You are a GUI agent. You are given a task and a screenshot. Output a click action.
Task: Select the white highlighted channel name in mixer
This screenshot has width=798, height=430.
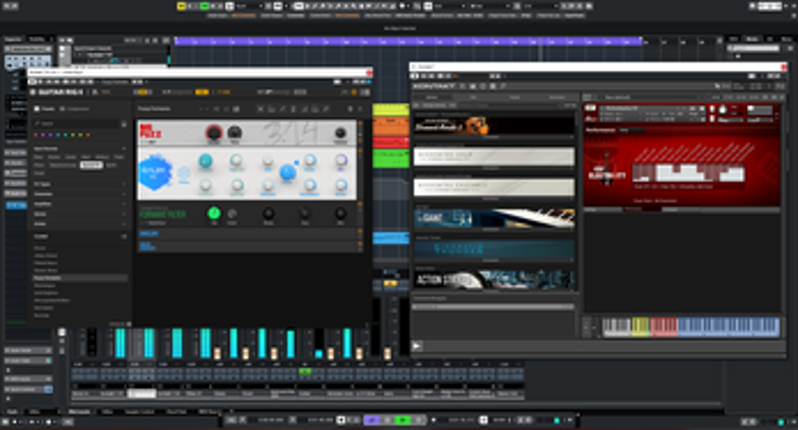click(x=141, y=393)
